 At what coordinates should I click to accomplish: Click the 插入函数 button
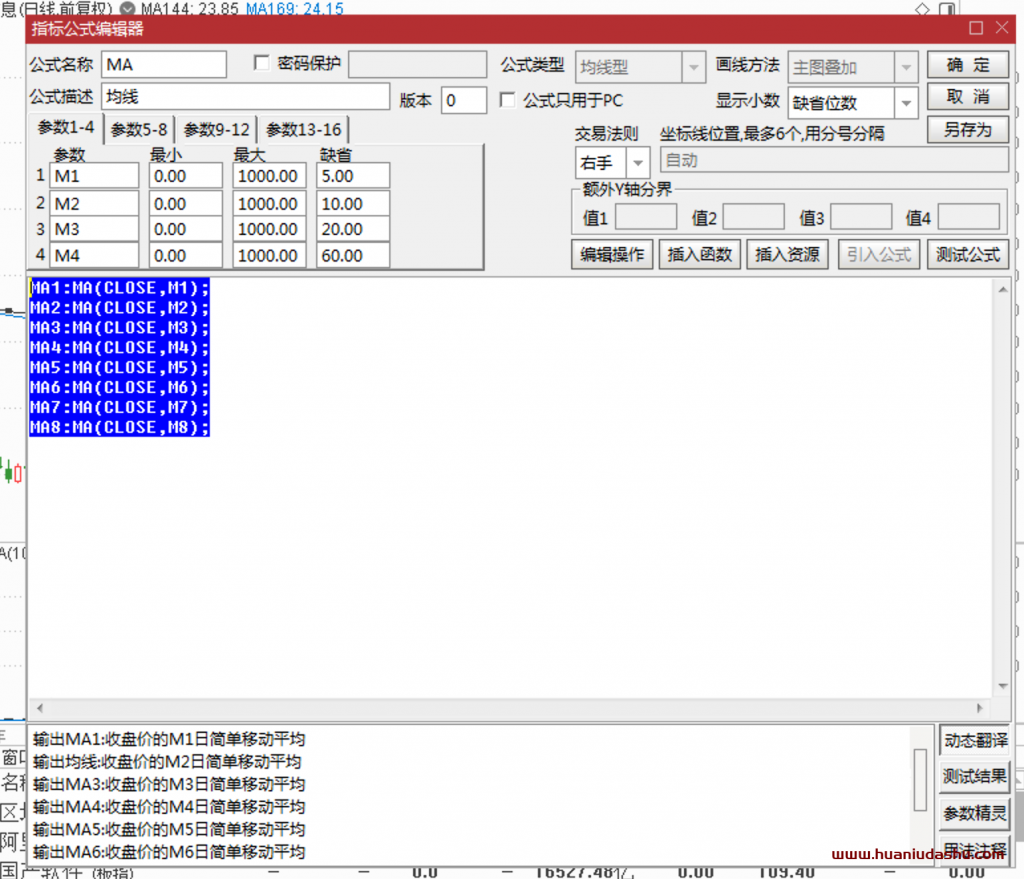tap(699, 255)
